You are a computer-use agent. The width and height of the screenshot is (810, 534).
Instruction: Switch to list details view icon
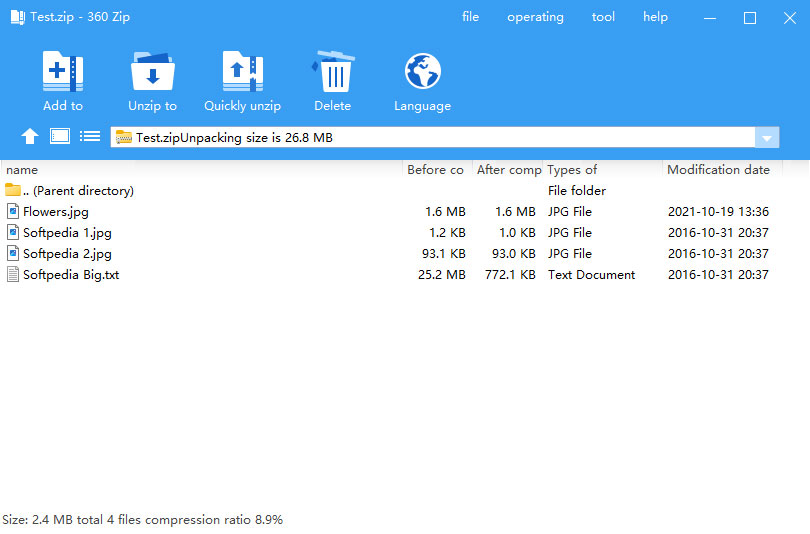pos(90,136)
